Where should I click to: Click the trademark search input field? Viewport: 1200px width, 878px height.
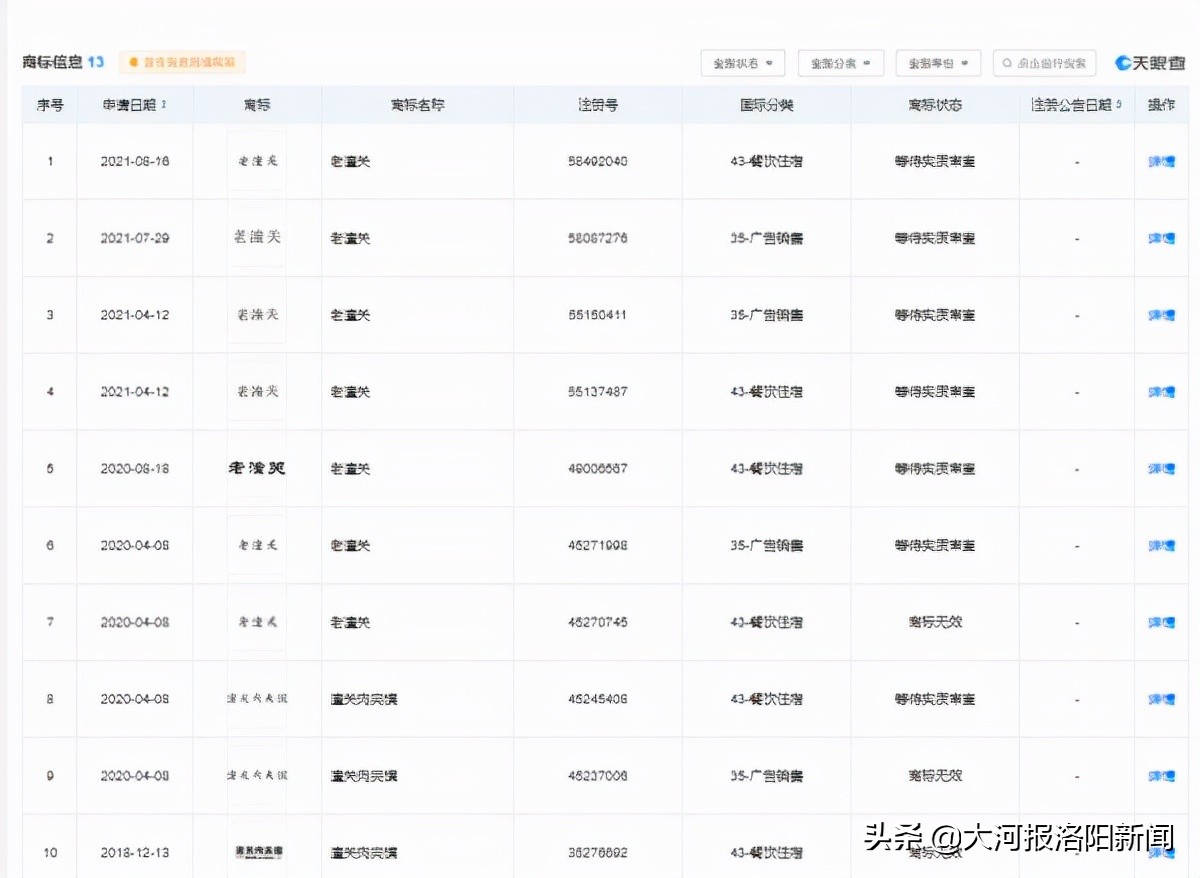click(x=1045, y=63)
